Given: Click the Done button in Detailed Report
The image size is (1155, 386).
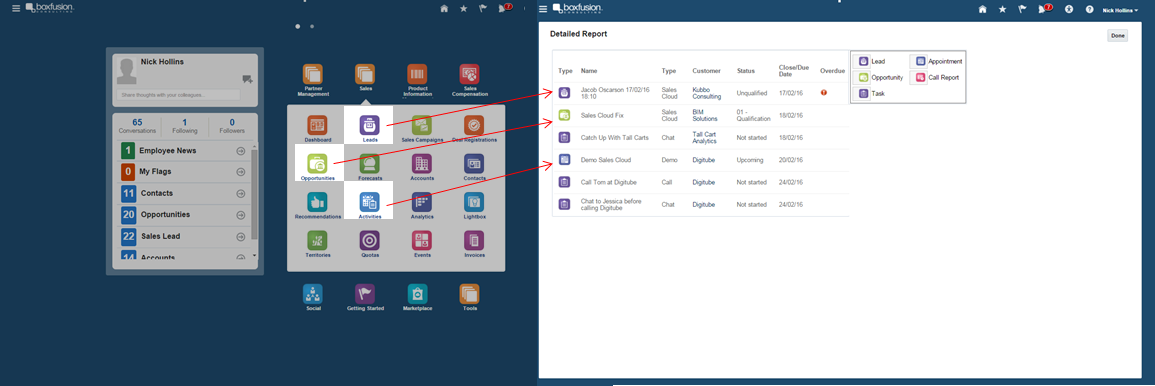Looking at the screenshot, I should pyautogui.click(x=1117, y=35).
